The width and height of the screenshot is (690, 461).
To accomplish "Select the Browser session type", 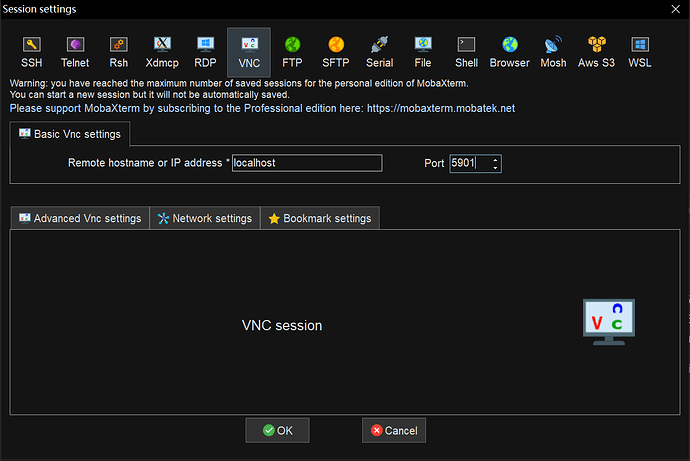I will (510, 52).
